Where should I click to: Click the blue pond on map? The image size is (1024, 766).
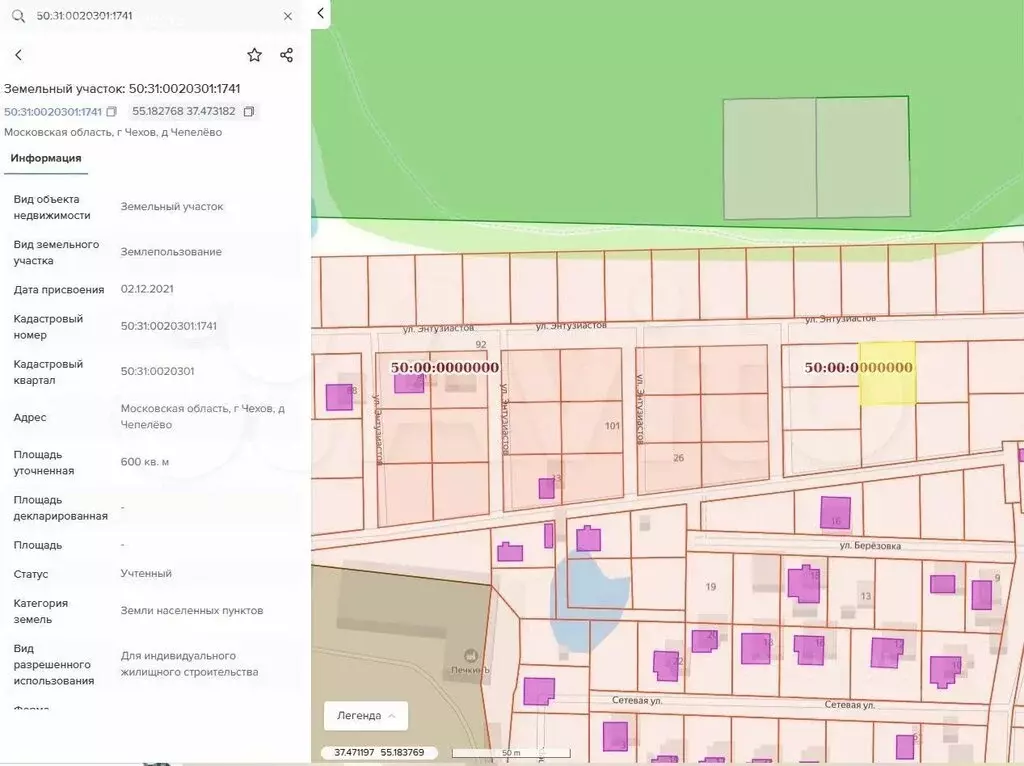pyautogui.click(x=589, y=601)
